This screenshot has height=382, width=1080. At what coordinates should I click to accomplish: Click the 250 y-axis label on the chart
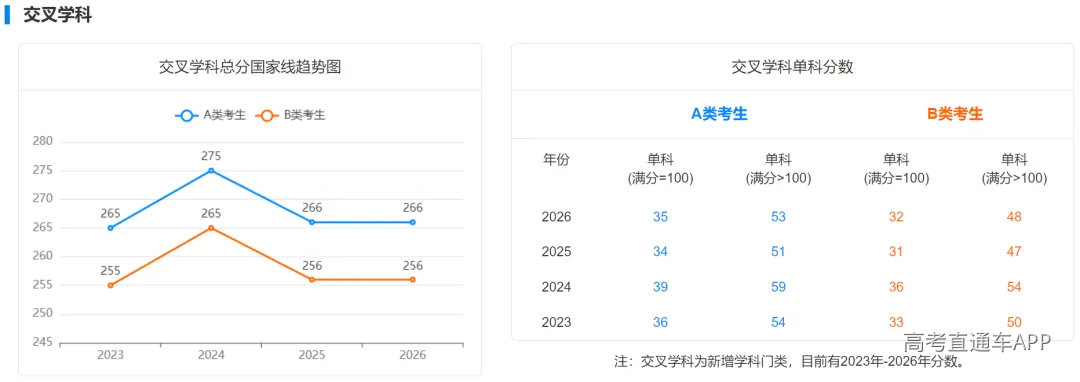point(42,313)
